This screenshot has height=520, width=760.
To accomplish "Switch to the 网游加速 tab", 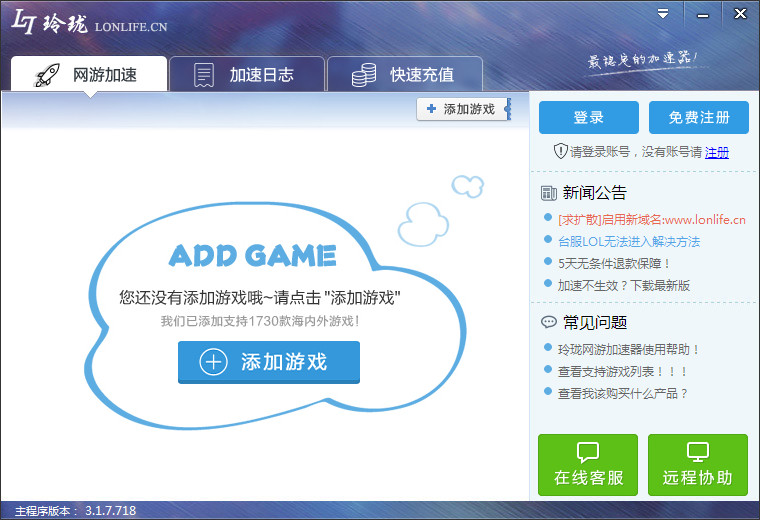I will [x=89, y=74].
